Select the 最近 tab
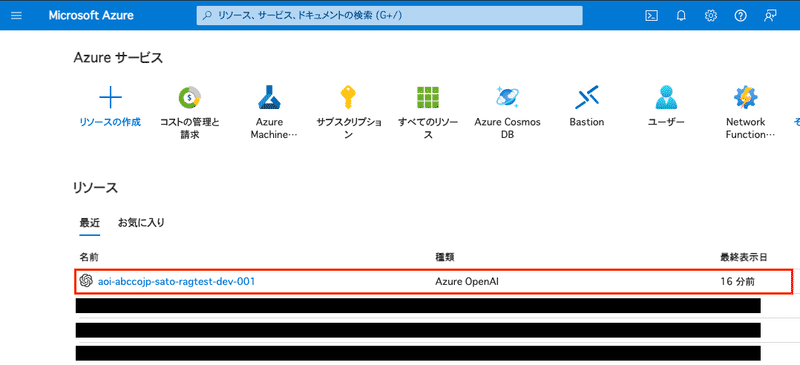Image resolution: width=800 pixels, height=365 pixels. [x=90, y=223]
